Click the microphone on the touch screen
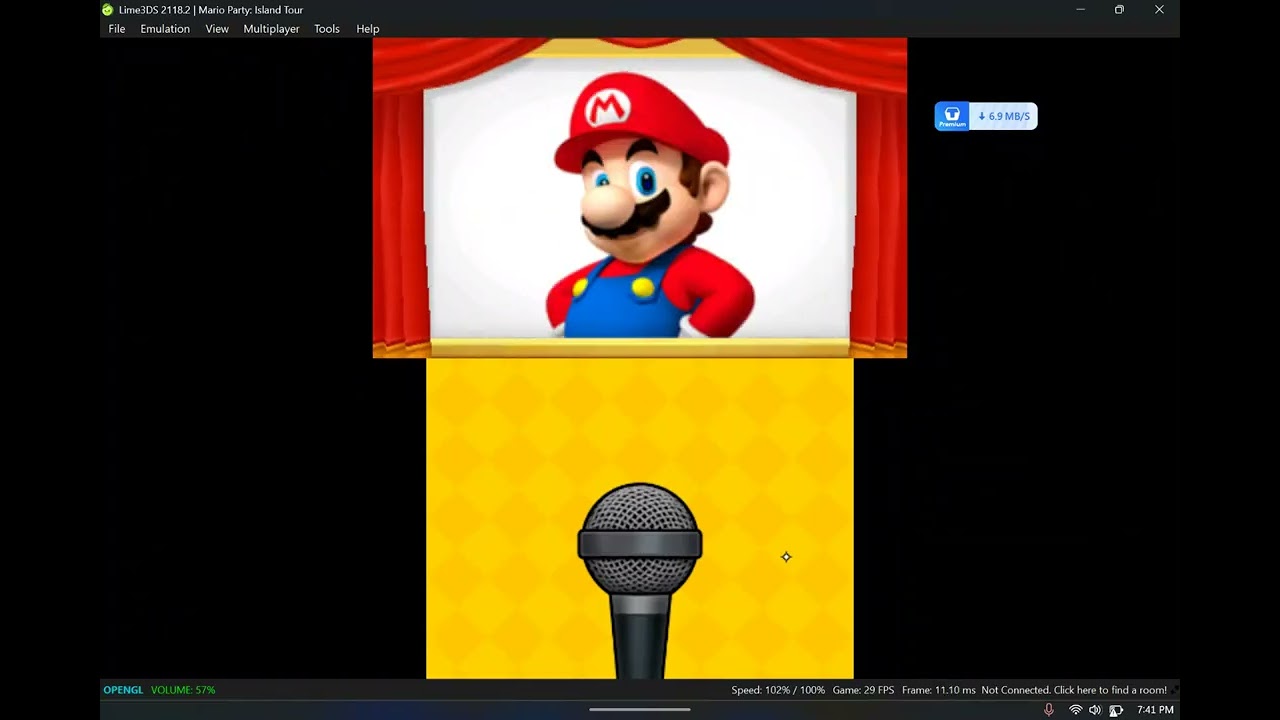Screen dimensions: 1280x720 click(640, 580)
